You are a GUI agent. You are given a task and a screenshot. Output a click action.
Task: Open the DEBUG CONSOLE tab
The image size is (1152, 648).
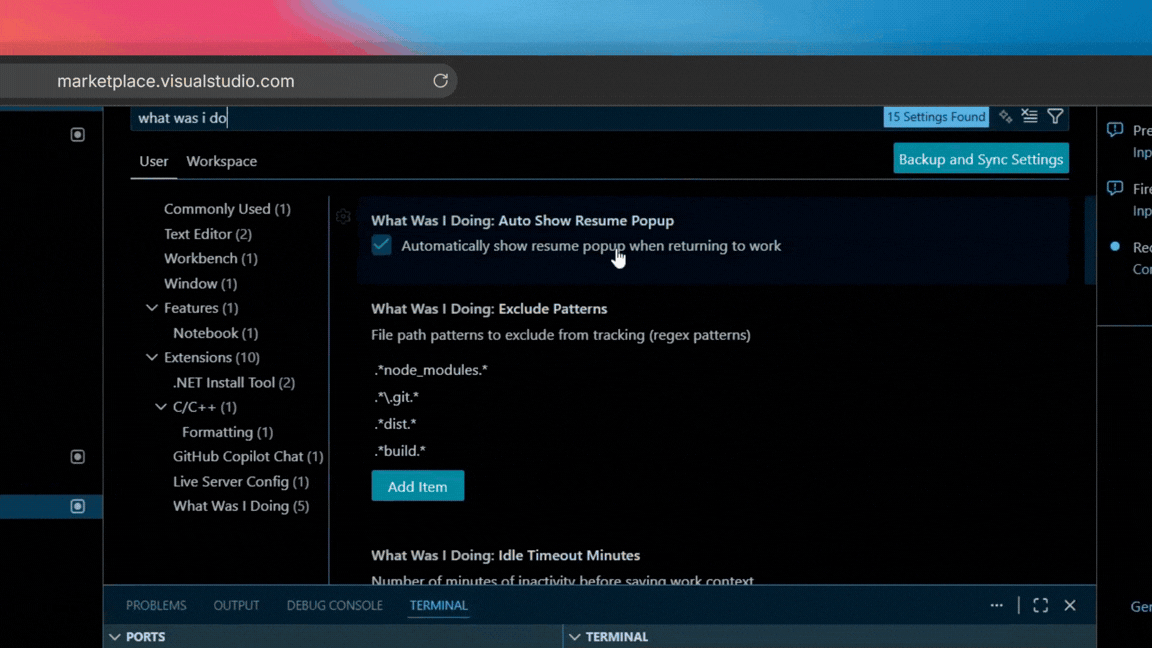pyautogui.click(x=334, y=605)
